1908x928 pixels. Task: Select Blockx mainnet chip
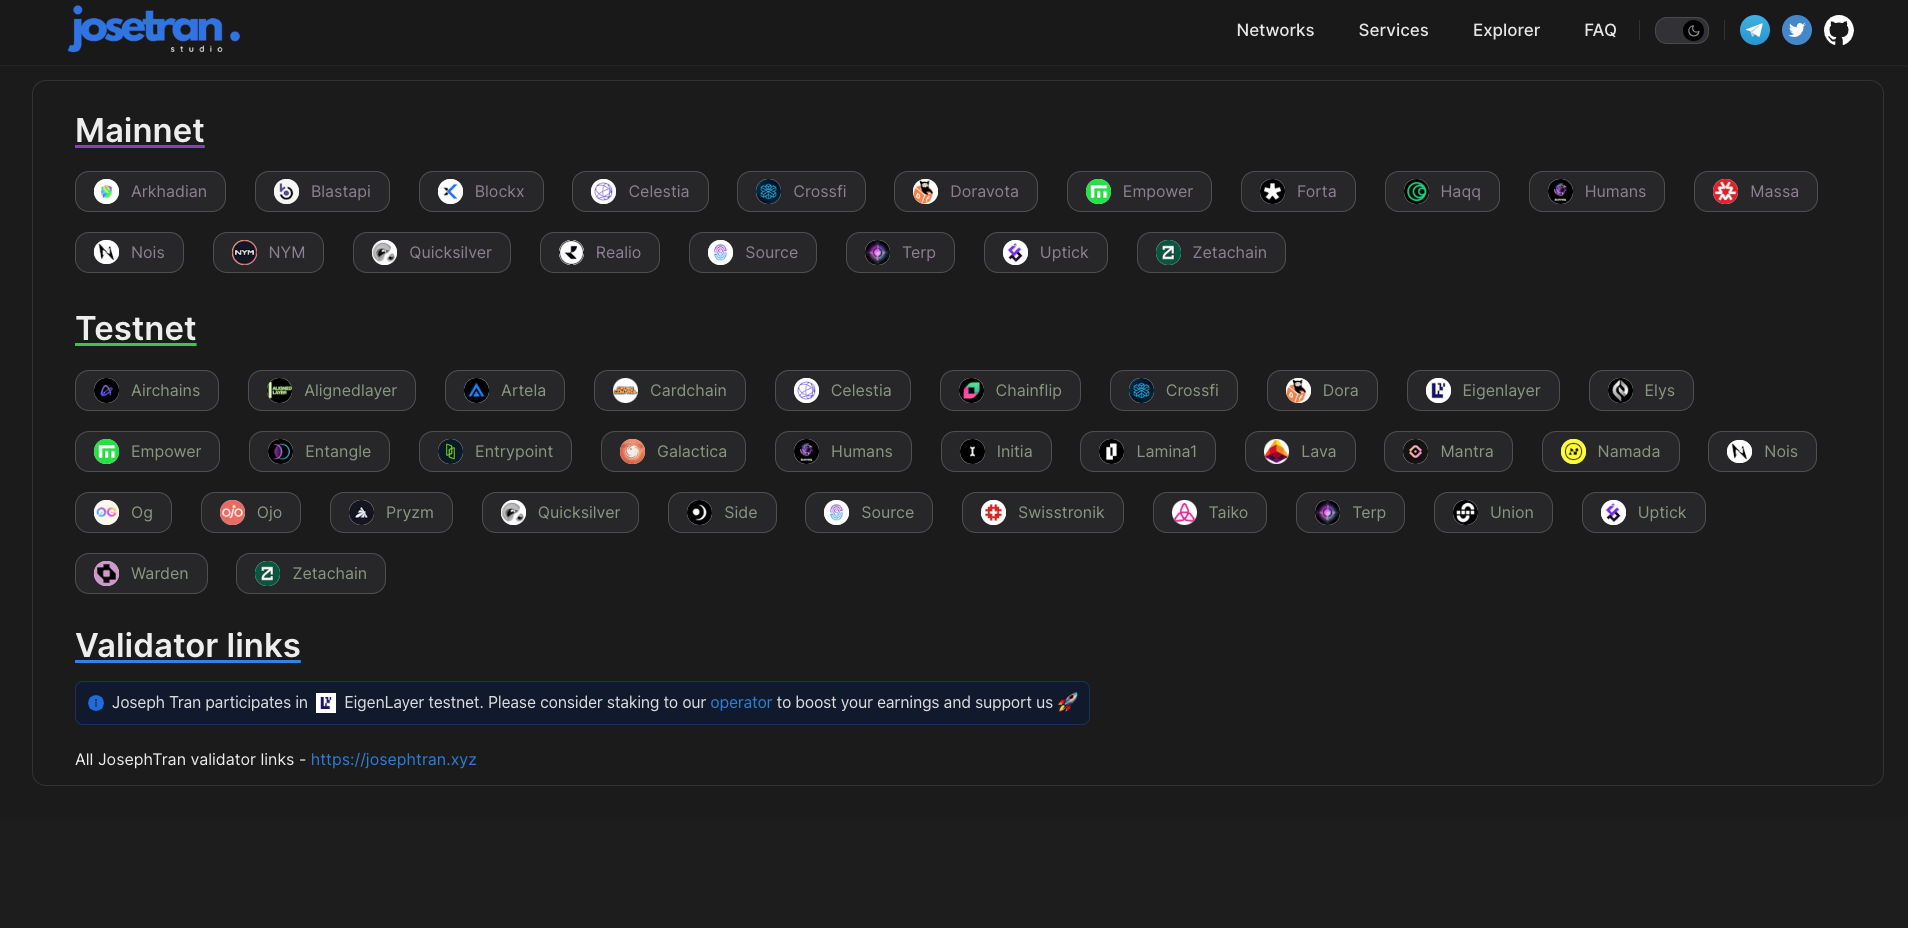click(x=481, y=191)
